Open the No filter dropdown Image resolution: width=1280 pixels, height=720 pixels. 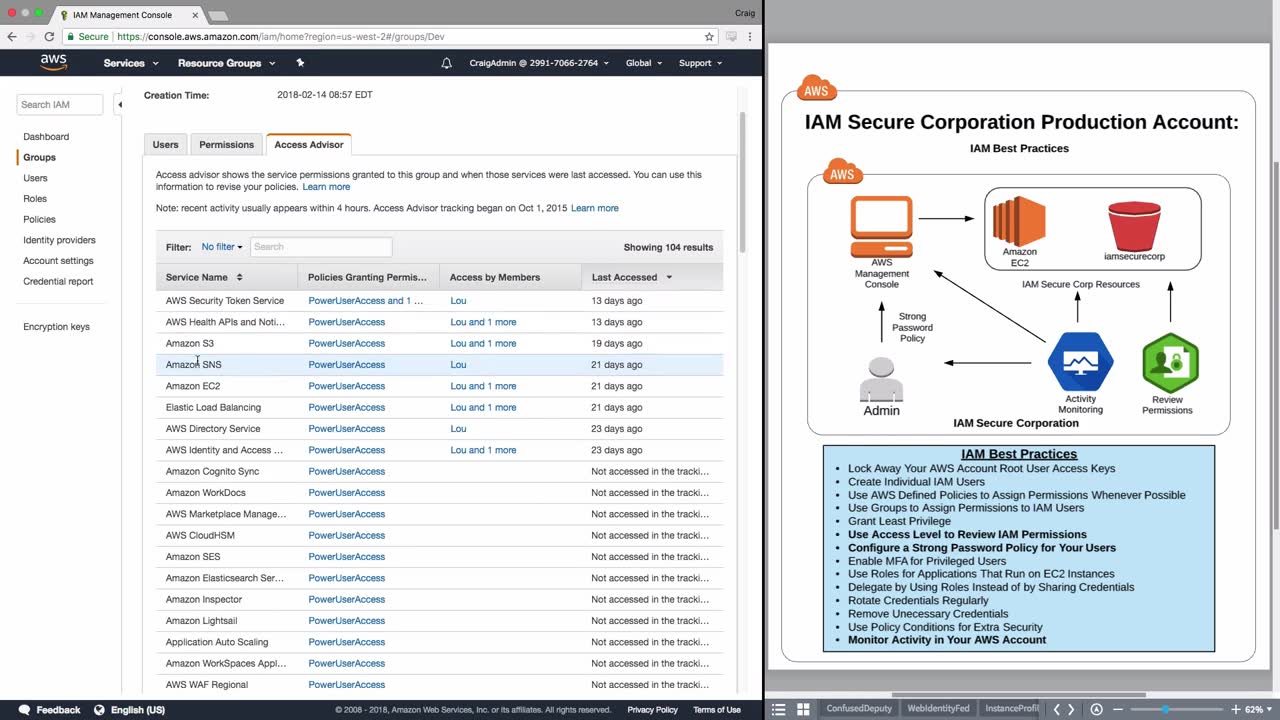coord(222,247)
